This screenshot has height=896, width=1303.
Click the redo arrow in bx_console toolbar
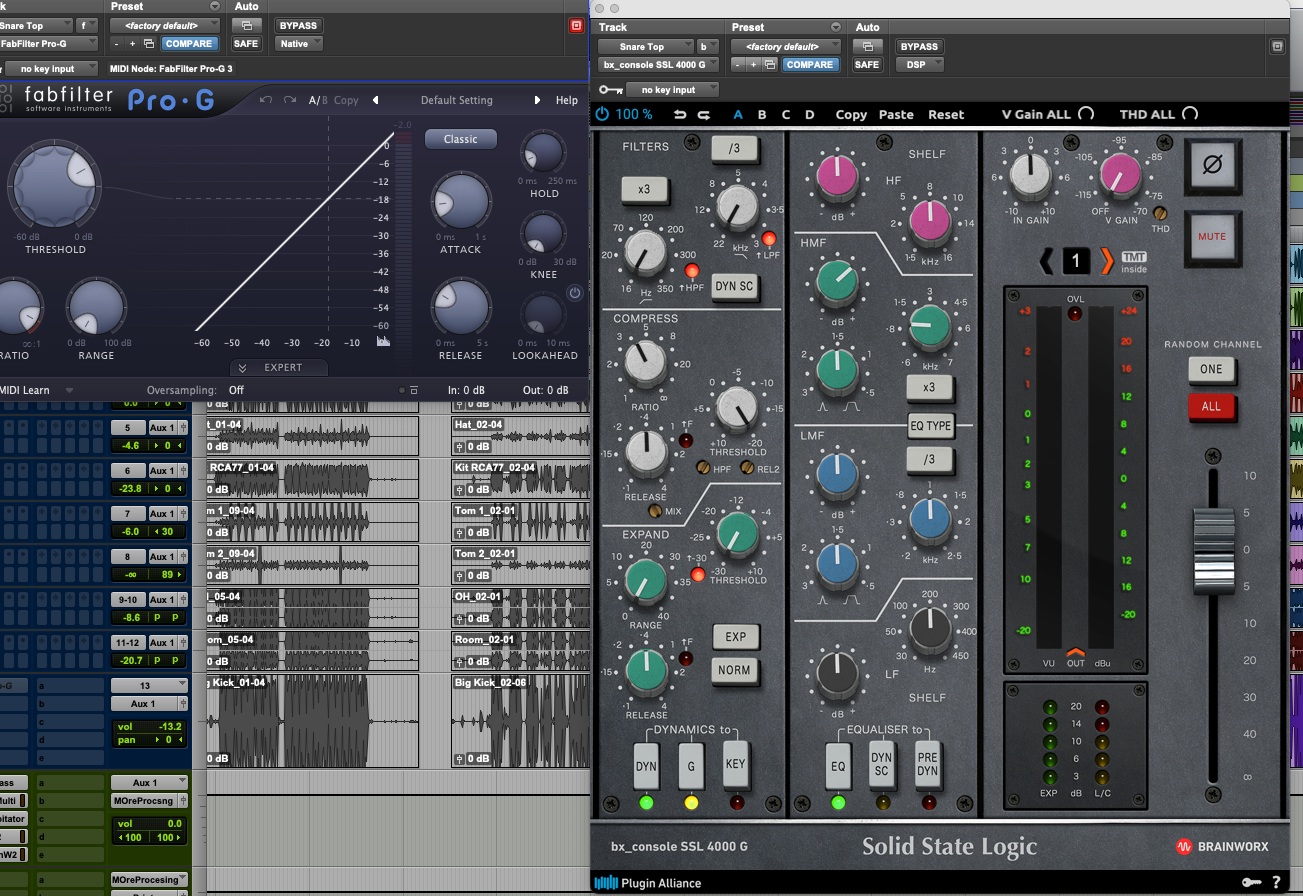coord(703,114)
